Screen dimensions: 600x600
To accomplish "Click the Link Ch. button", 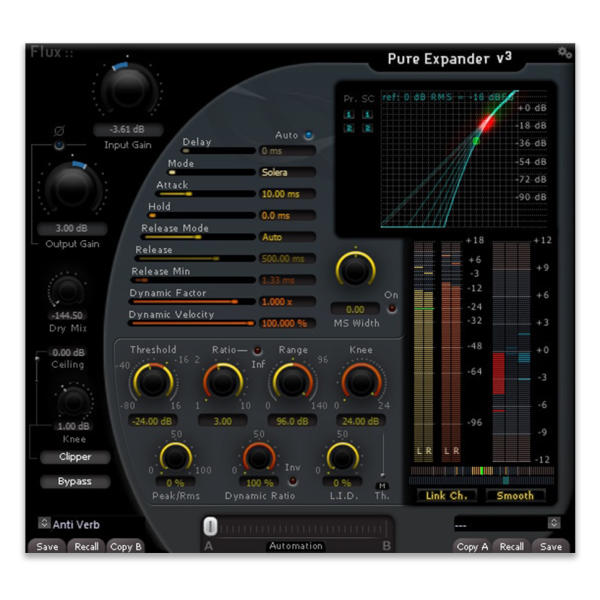I will [447, 496].
